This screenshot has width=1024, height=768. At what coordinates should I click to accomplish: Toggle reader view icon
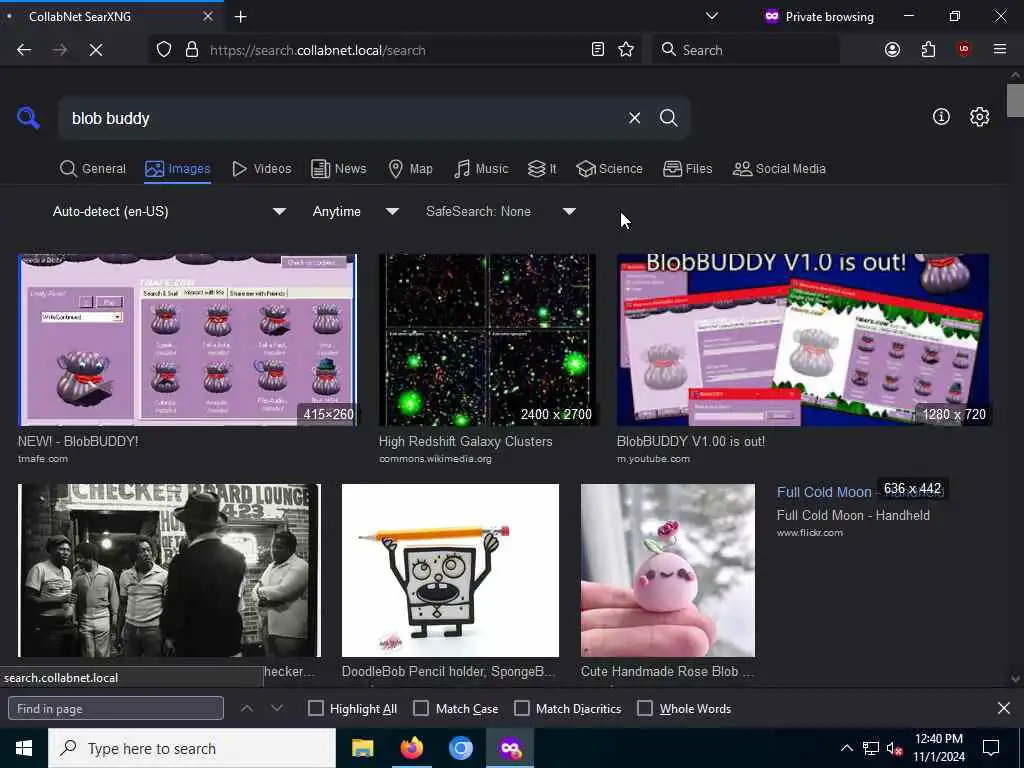pyautogui.click(x=598, y=50)
